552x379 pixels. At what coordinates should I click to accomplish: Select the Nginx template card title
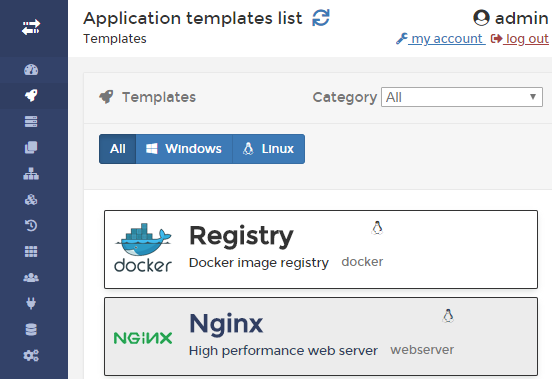[x=226, y=323]
